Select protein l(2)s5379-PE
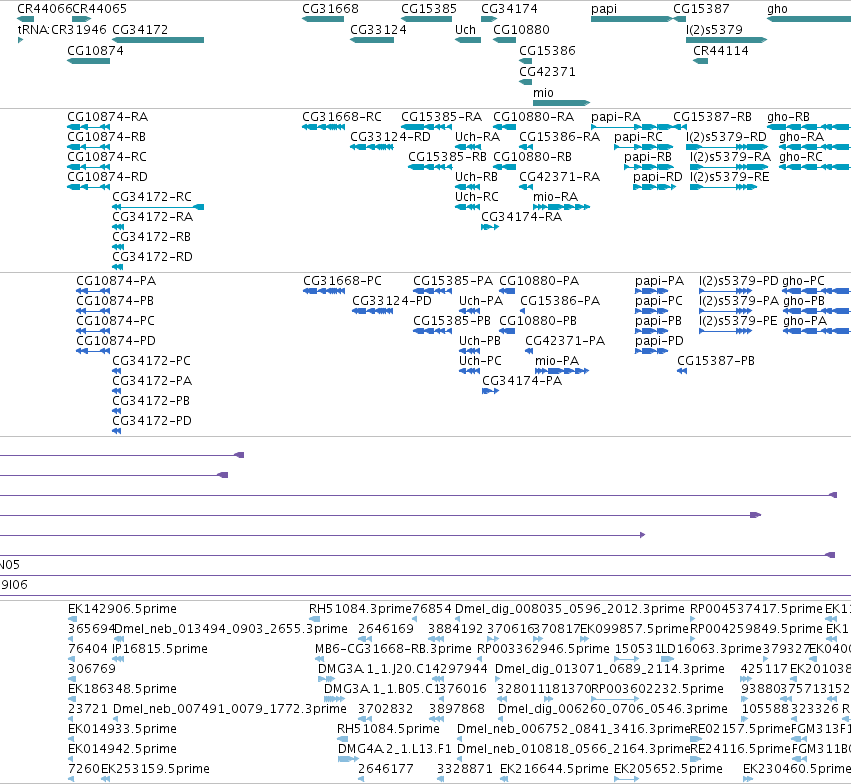This screenshot has width=851, height=784. [x=738, y=321]
